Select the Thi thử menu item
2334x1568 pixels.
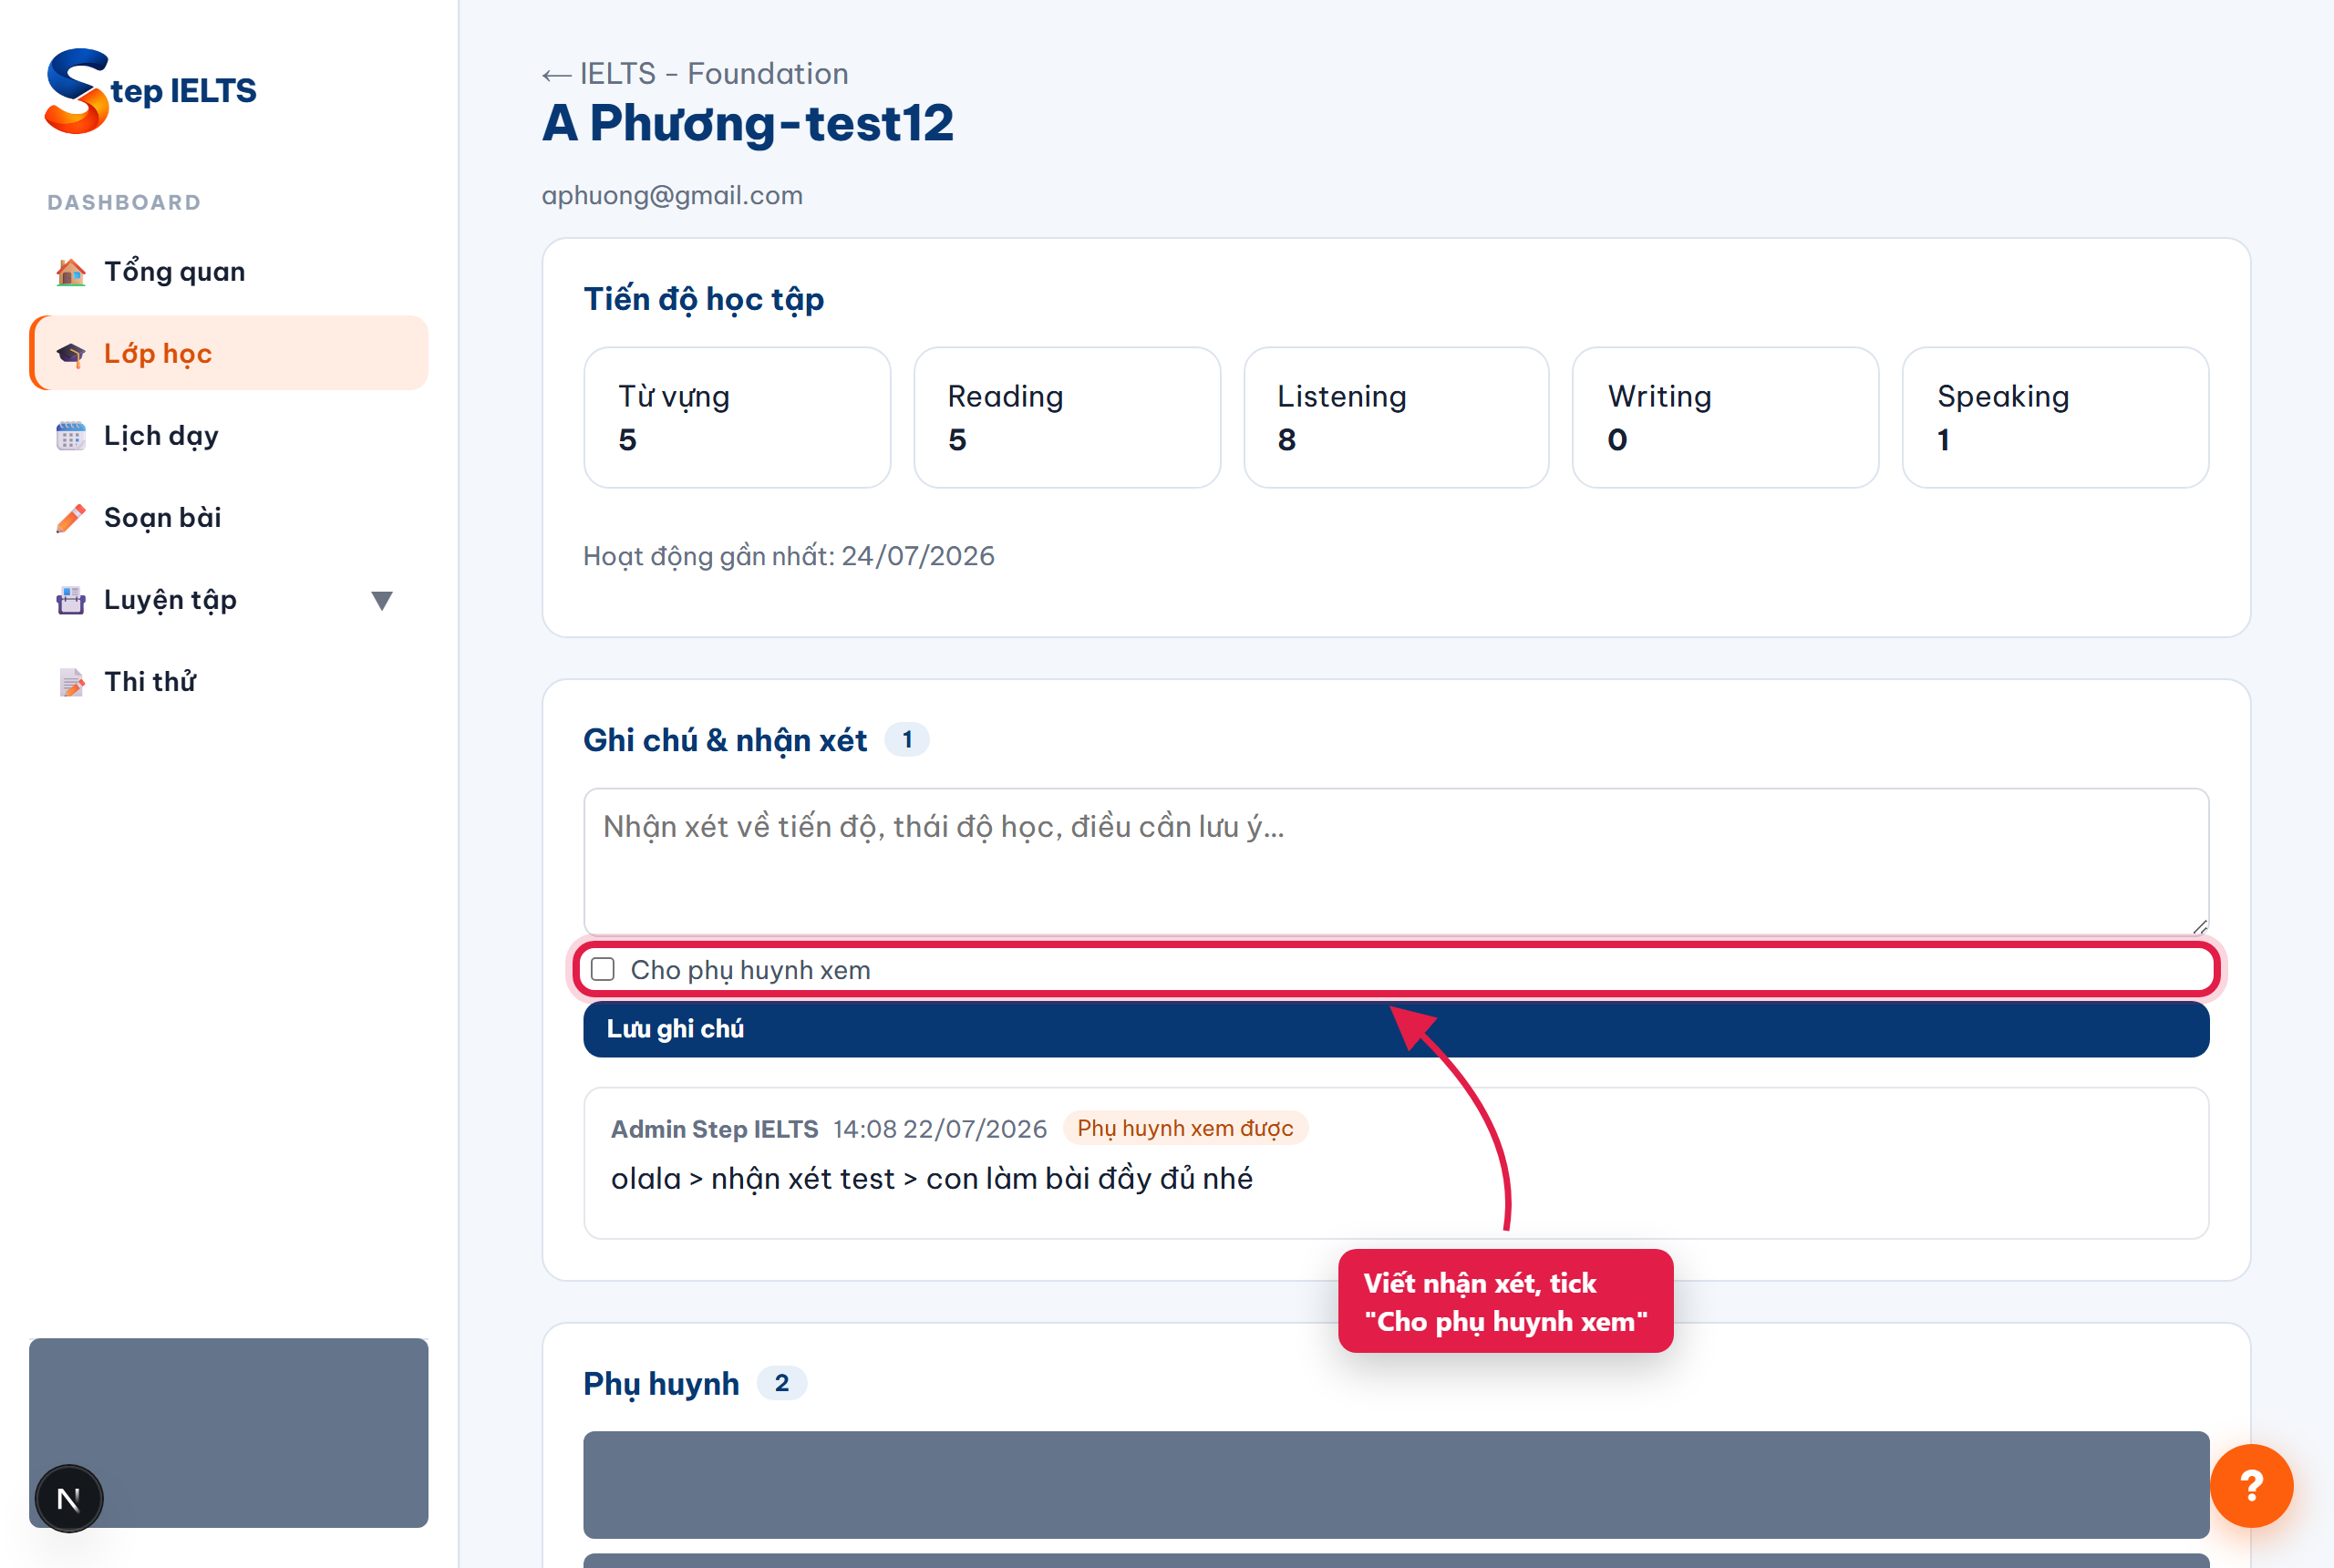(x=229, y=682)
